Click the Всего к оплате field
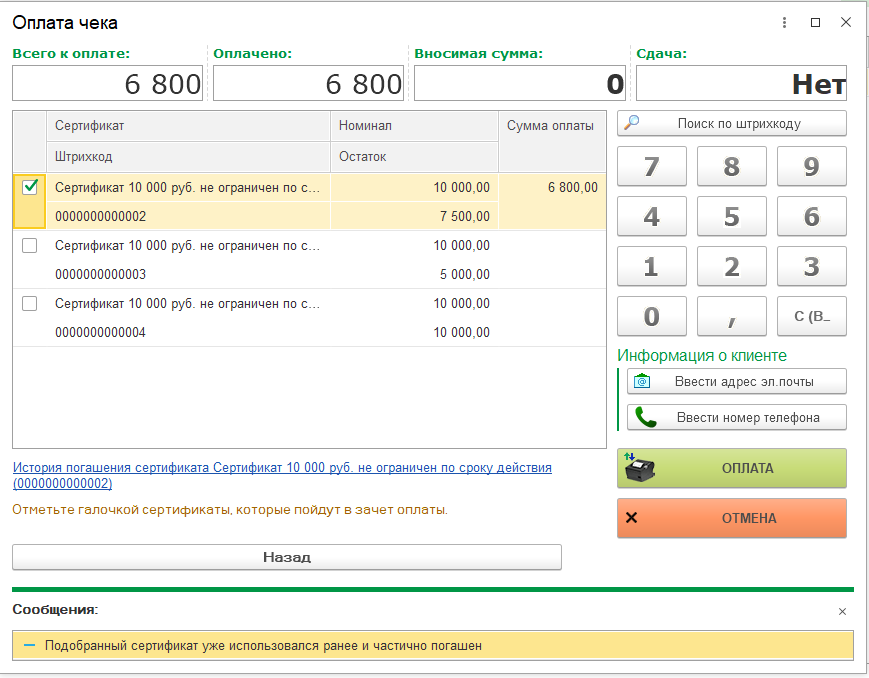Viewport: 869px width, 678px height. [108, 83]
